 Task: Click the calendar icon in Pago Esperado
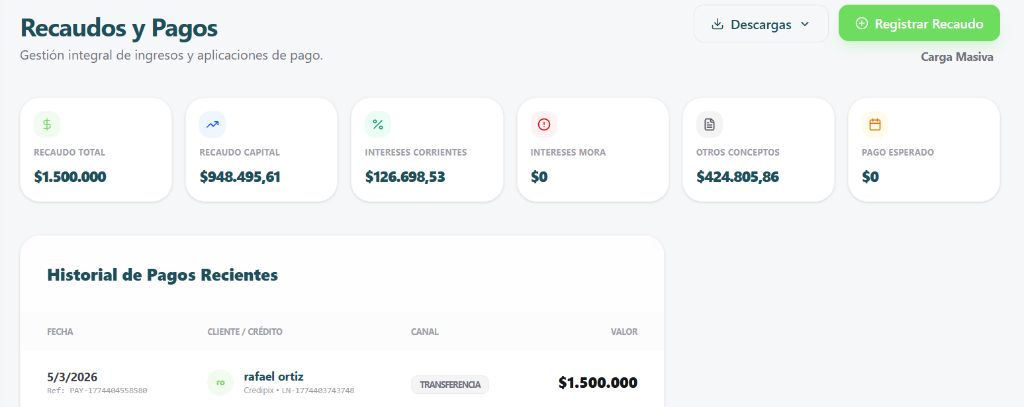(875, 124)
